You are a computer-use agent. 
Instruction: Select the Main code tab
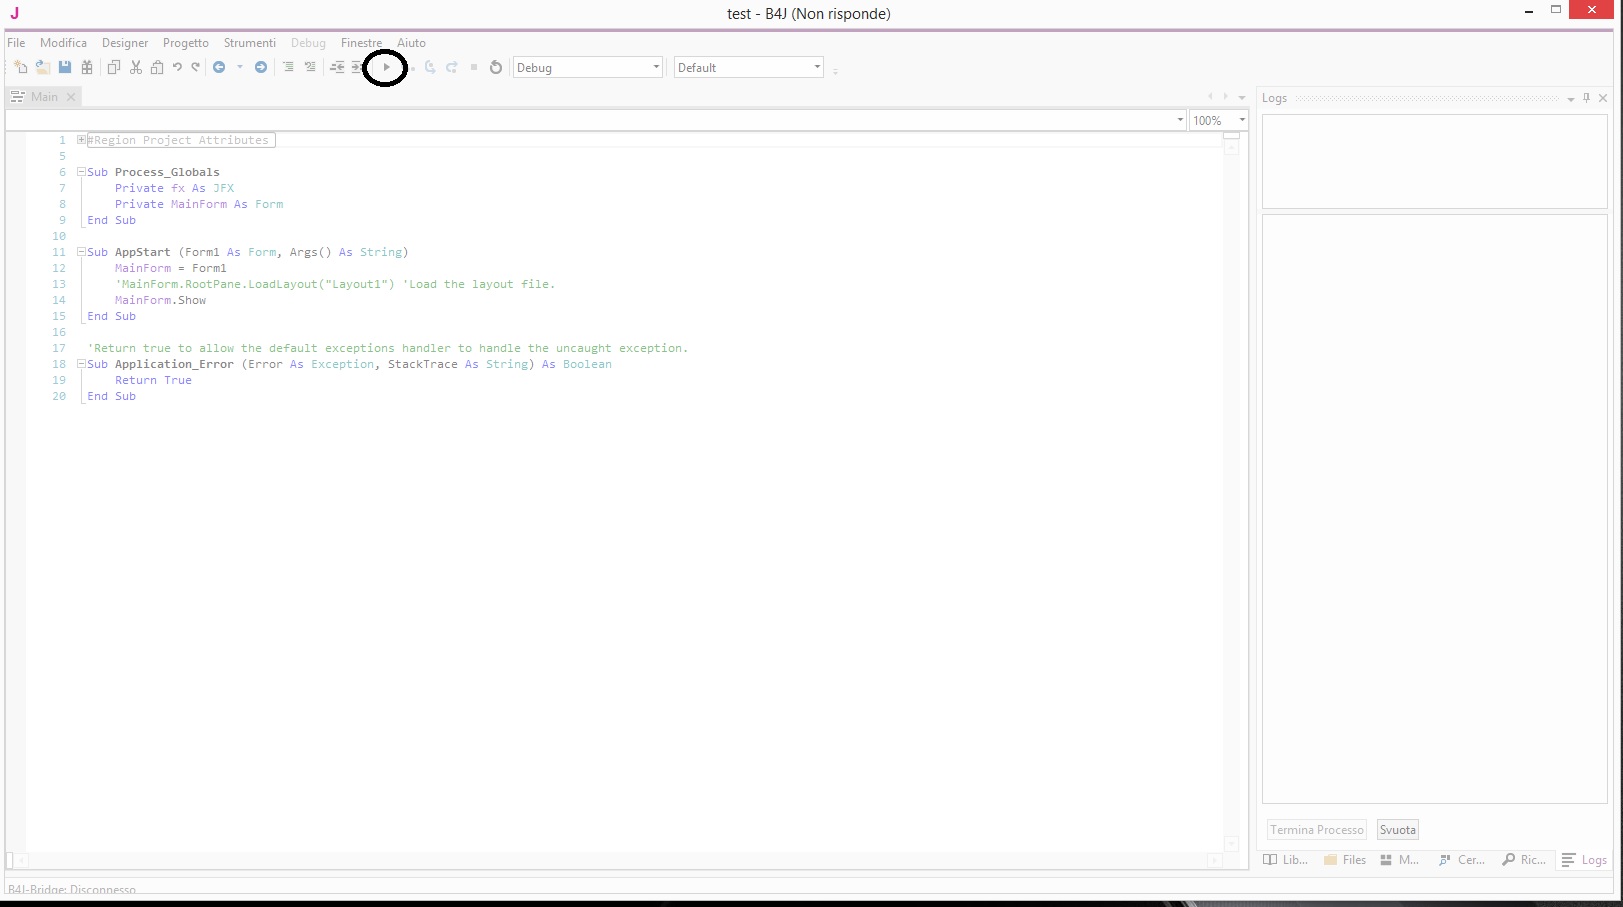[43, 96]
